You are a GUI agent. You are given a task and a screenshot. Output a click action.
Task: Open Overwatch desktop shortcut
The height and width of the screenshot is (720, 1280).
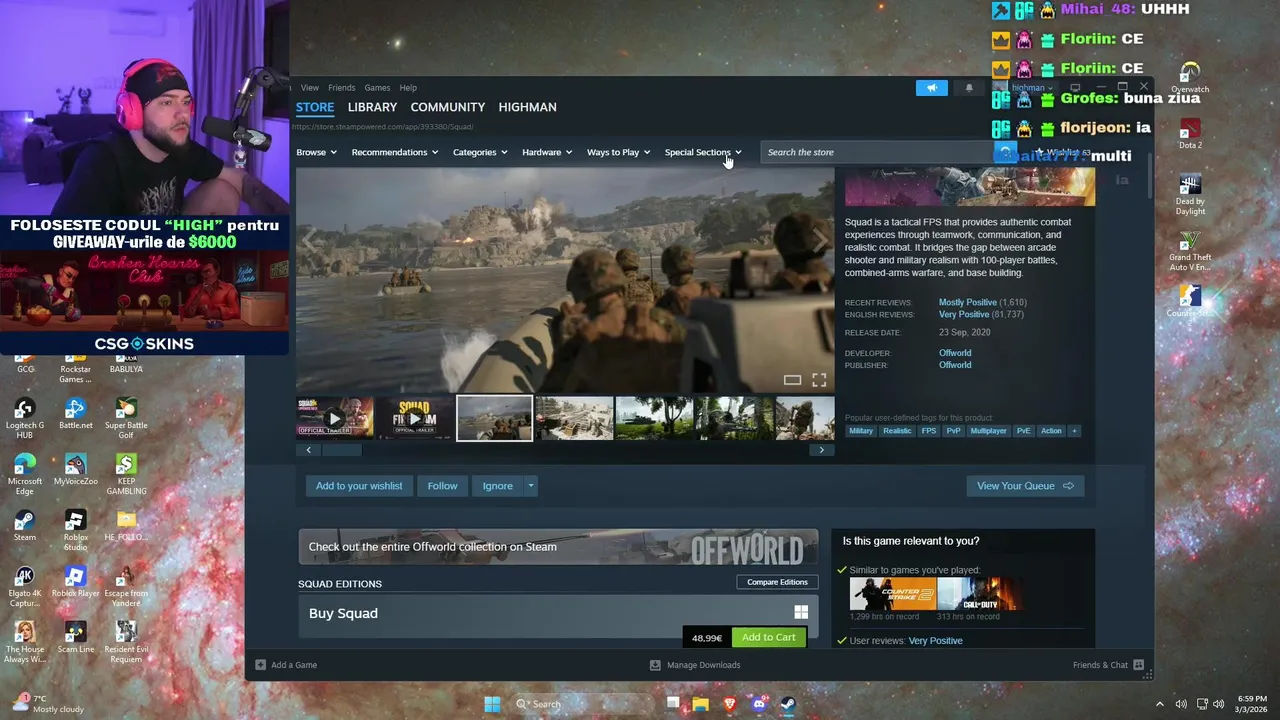pyautogui.click(x=1190, y=77)
